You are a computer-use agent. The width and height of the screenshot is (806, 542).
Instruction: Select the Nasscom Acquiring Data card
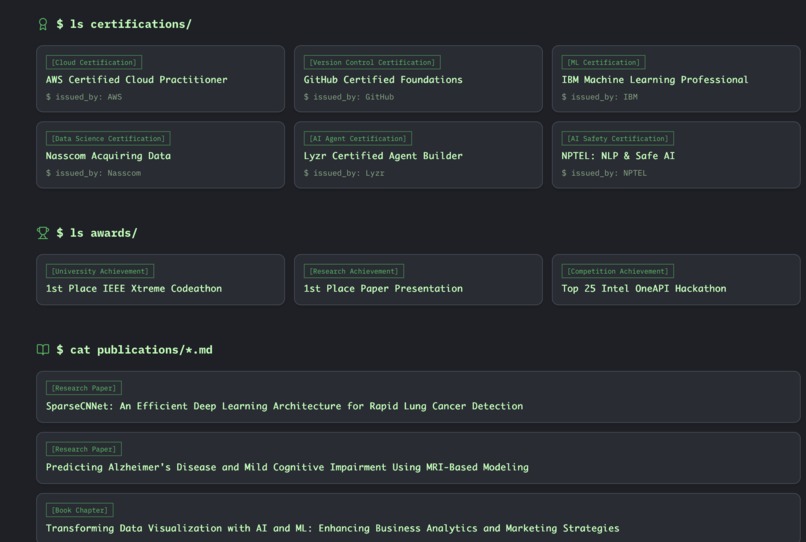[x=160, y=155]
